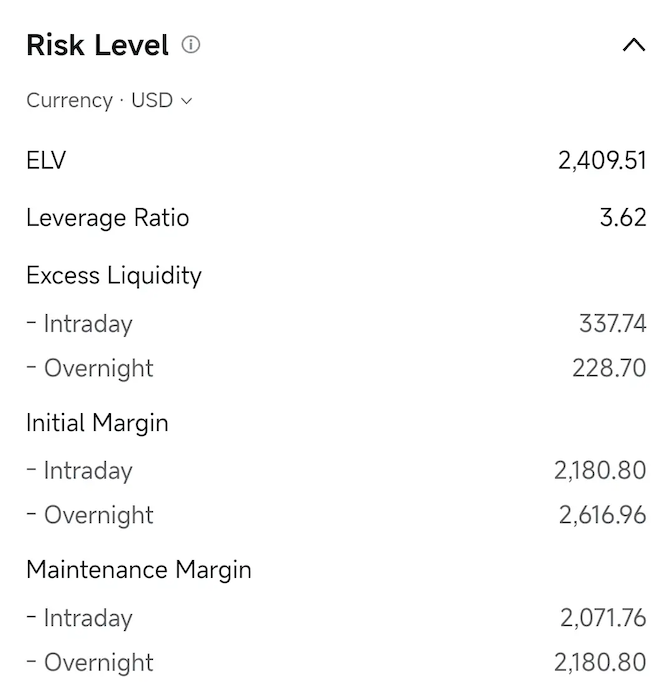
Task: Click the Excess Liquidity Intraday value 337.74
Action: (x=612, y=324)
